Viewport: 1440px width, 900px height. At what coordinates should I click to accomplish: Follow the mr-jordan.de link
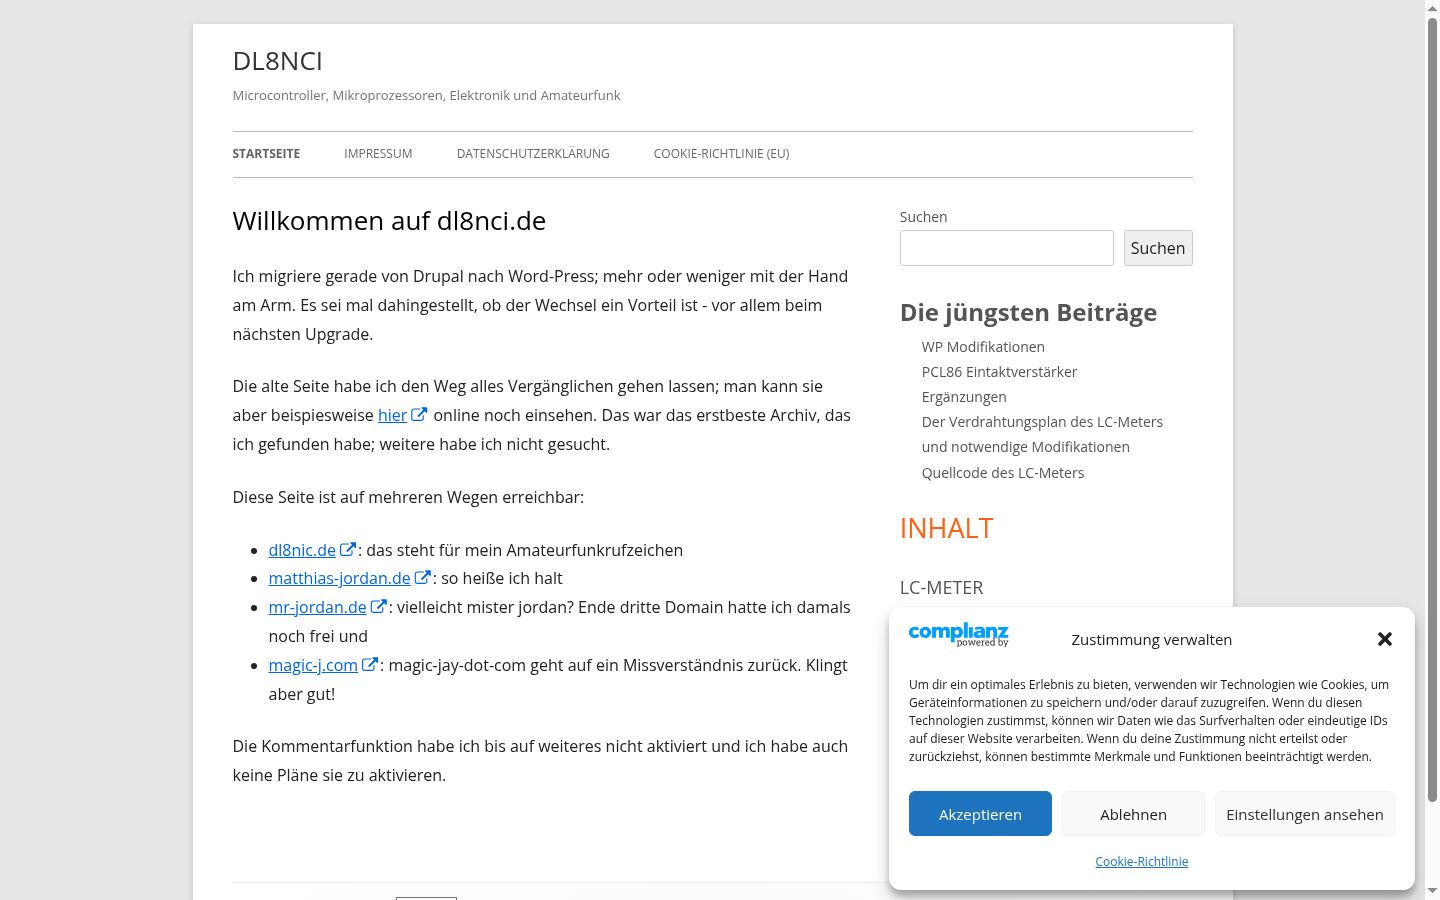point(318,607)
